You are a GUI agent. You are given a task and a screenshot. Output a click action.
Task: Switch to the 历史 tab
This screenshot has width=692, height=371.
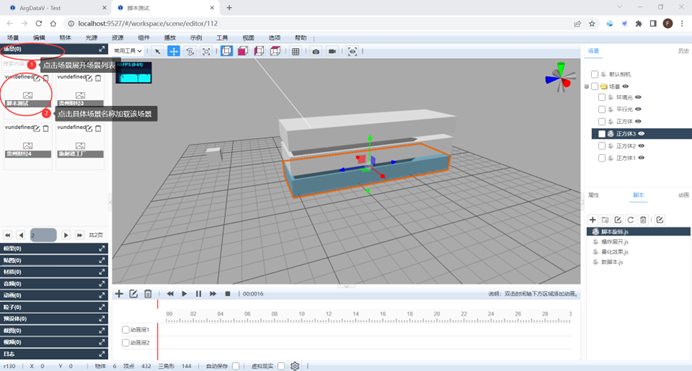tap(683, 51)
